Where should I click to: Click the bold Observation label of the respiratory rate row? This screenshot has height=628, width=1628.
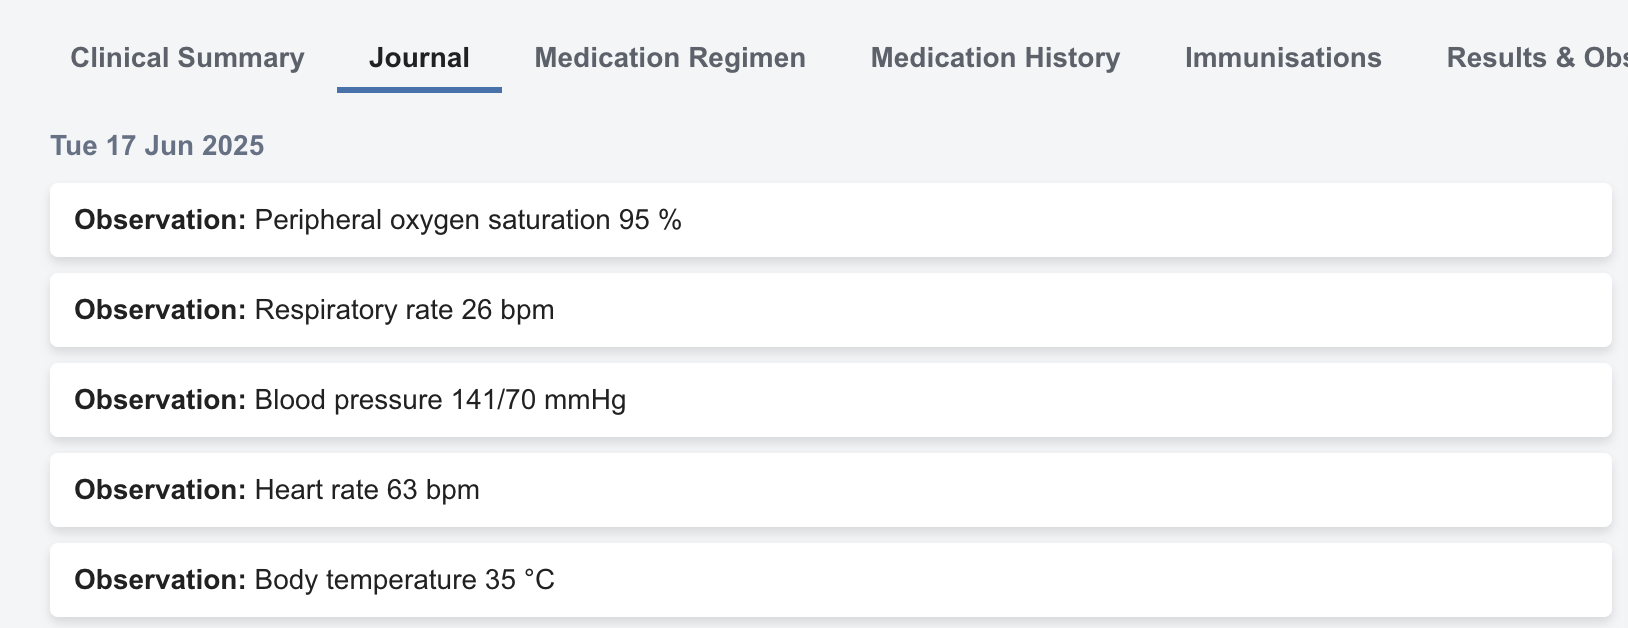[x=160, y=310]
